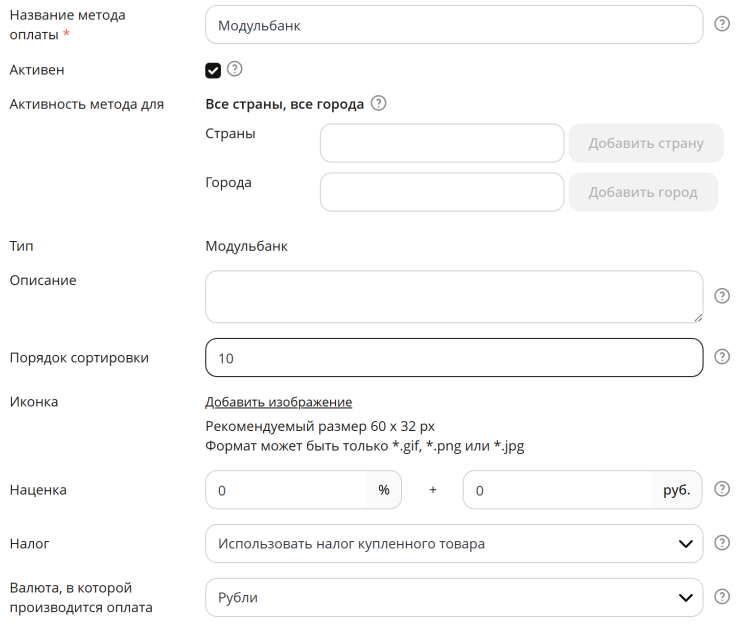Open help icon for payment currency
Image resolution: width=740 pixels, height=626 pixels.
click(x=722, y=596)
